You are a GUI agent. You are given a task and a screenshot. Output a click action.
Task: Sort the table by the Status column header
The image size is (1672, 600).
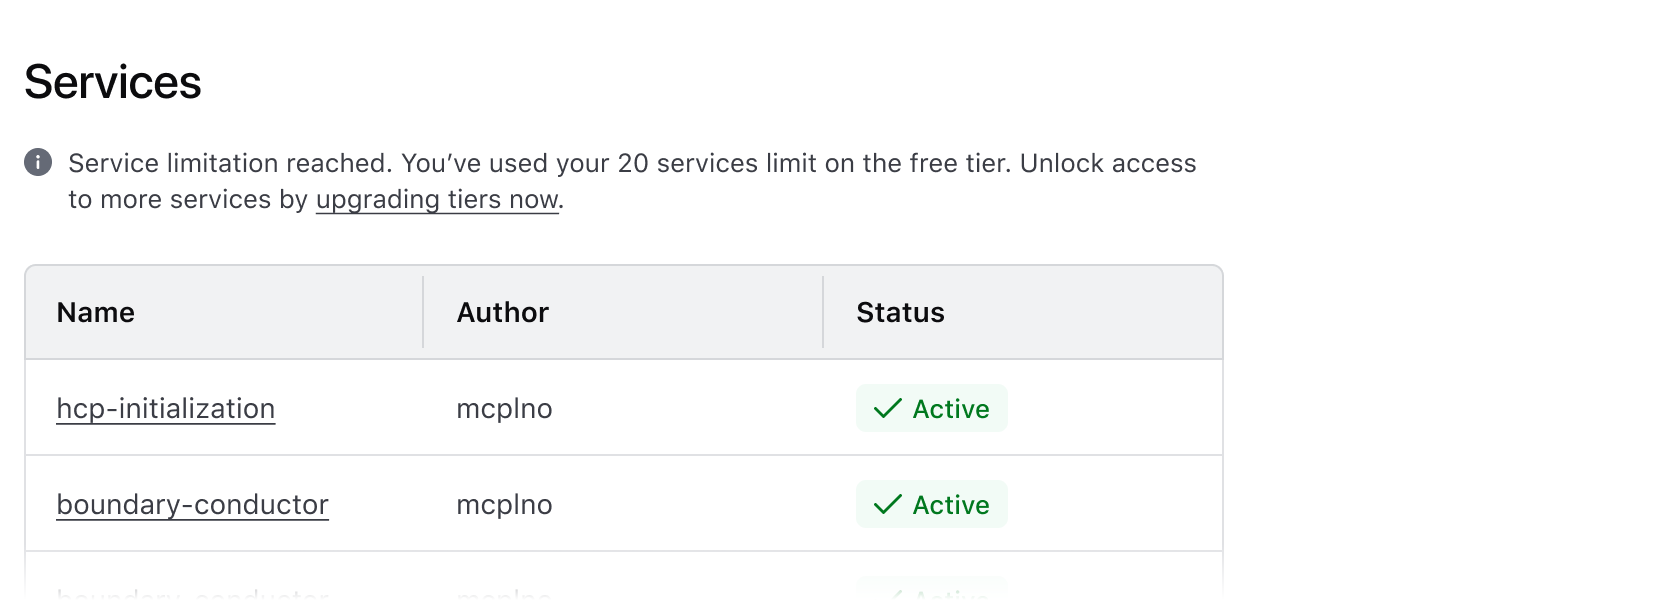(899, 312)
